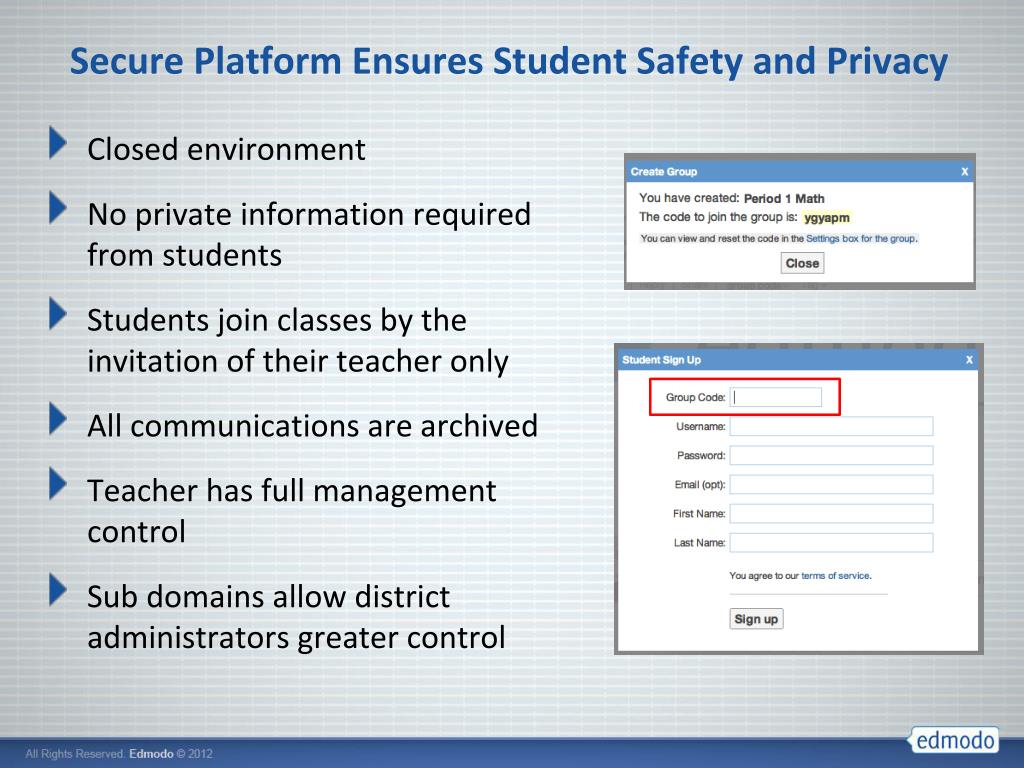Close the Create Group dialog with X
1024x768 pixels.
pos(965,172)
